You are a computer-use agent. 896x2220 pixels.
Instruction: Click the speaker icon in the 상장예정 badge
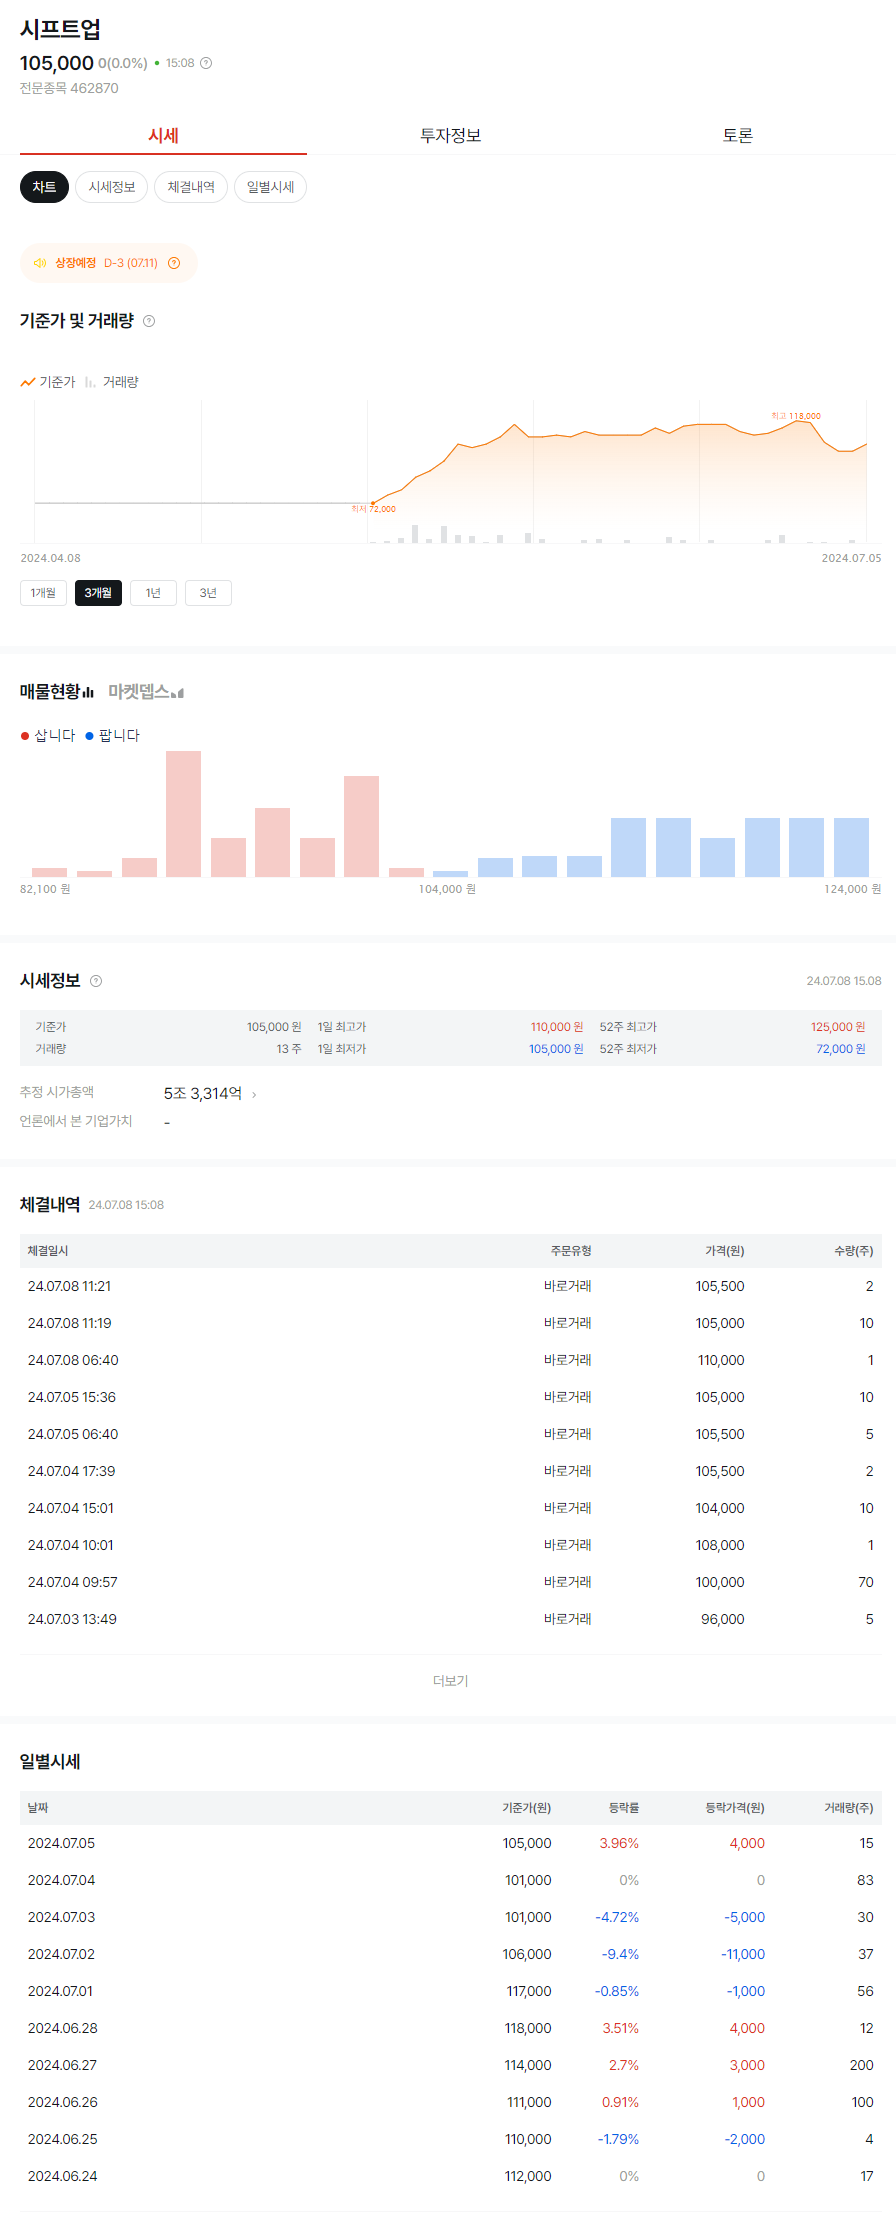(40, 263)
